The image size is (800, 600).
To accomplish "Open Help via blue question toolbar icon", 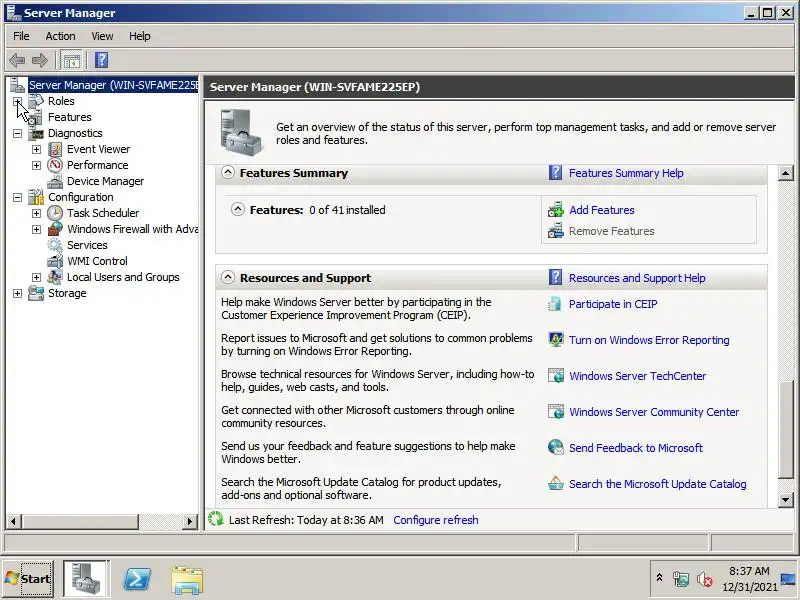I will click(102, 60).
